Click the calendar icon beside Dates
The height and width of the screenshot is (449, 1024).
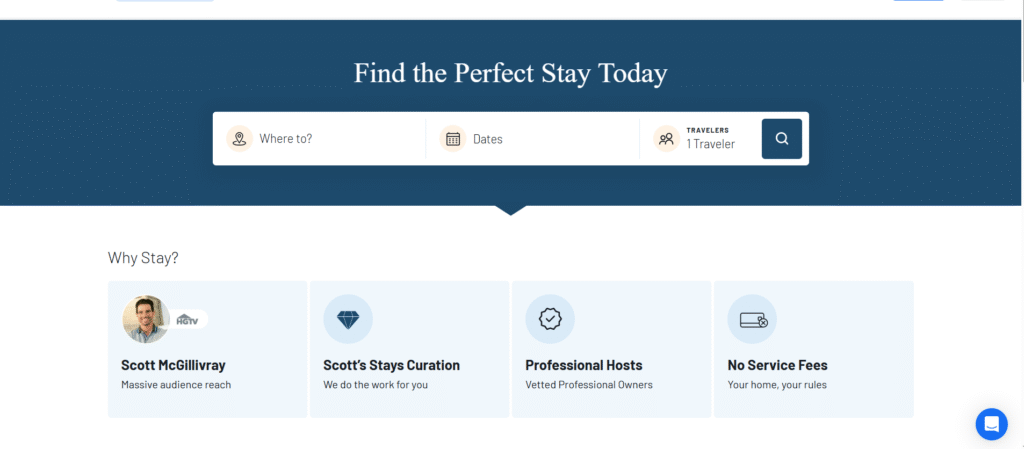pos(453,138)
